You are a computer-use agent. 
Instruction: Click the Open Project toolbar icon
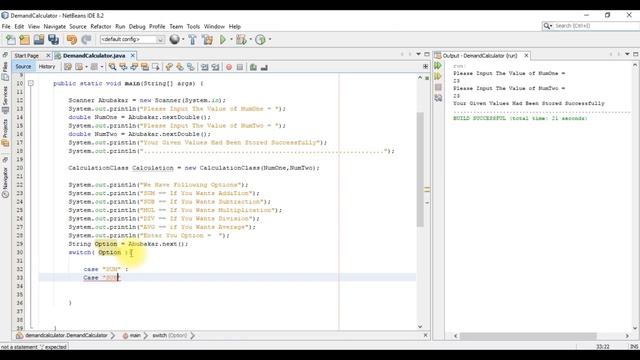point(39,40)
